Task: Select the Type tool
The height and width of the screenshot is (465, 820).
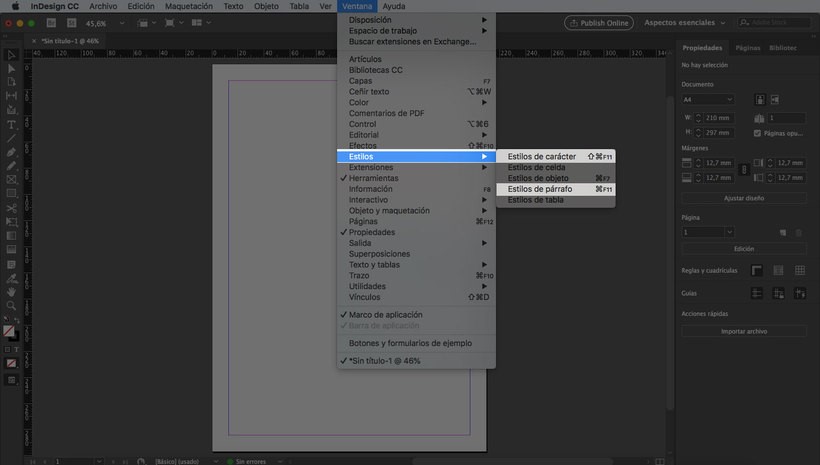Action: coord(11,125)
